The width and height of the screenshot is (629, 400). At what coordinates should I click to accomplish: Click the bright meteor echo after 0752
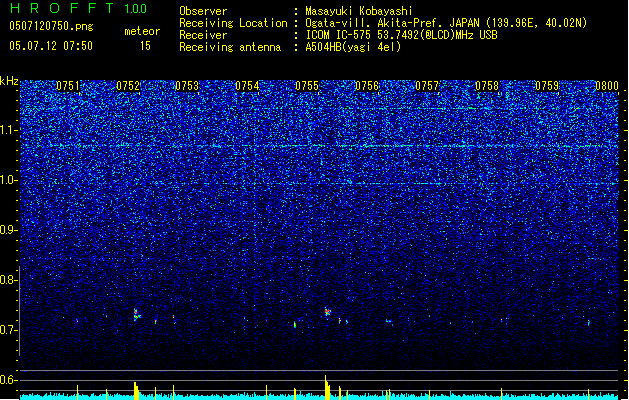136,315
